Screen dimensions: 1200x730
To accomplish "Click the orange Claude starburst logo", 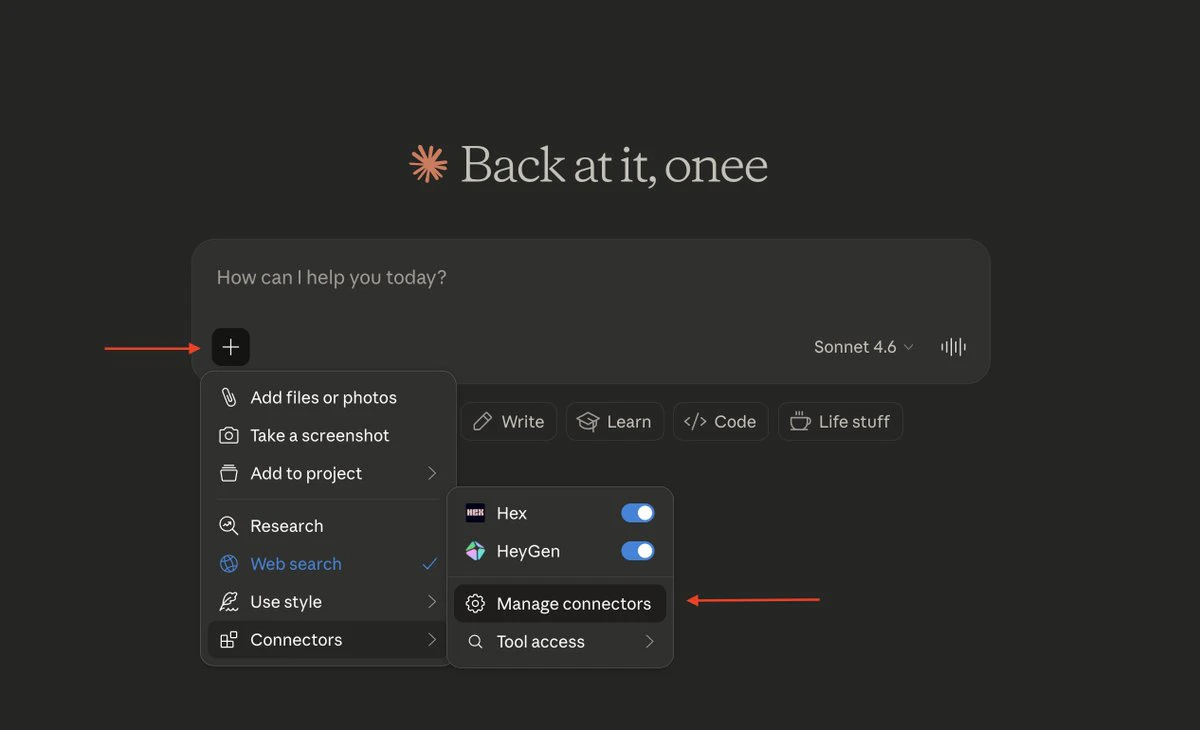I will (429, 164).
